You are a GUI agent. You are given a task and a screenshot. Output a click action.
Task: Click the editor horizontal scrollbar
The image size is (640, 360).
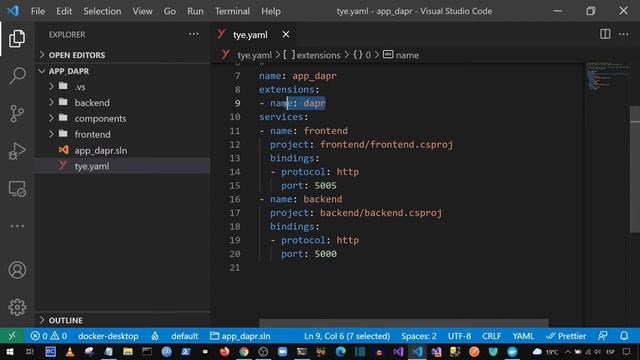403,323
